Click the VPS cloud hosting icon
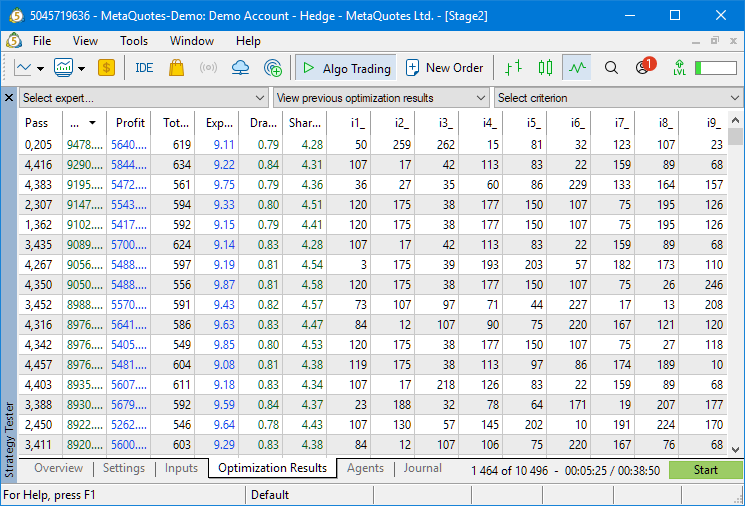 click(x=240, y=68)
